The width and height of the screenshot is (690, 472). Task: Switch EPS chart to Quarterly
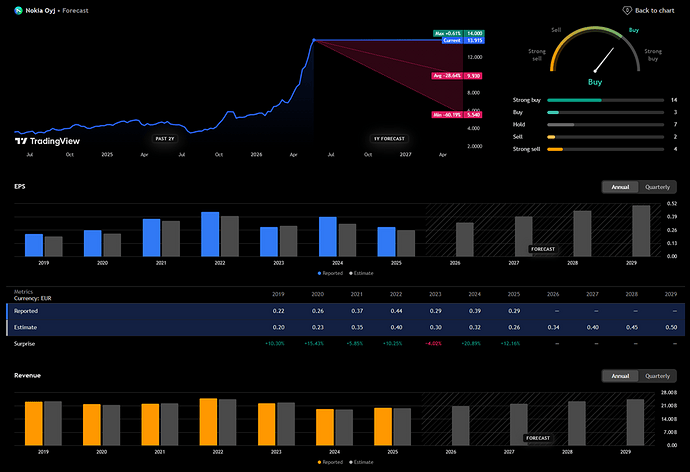657,187
